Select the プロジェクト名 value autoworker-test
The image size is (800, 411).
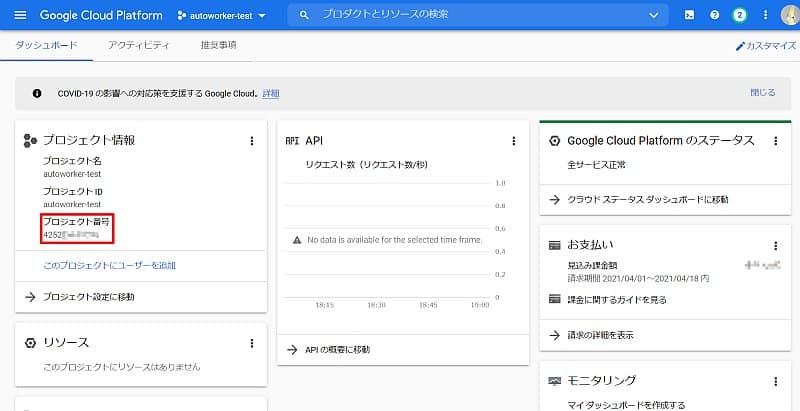pos(72,174)
